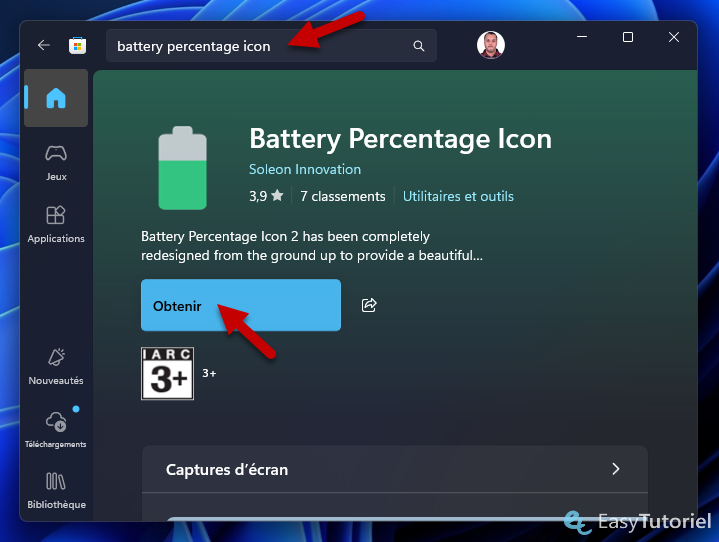The width and height of the screenshot is (719, 542).
Task: Go to the Home sidebar tab
Action: pyautogui.click(x=56, y=98)
